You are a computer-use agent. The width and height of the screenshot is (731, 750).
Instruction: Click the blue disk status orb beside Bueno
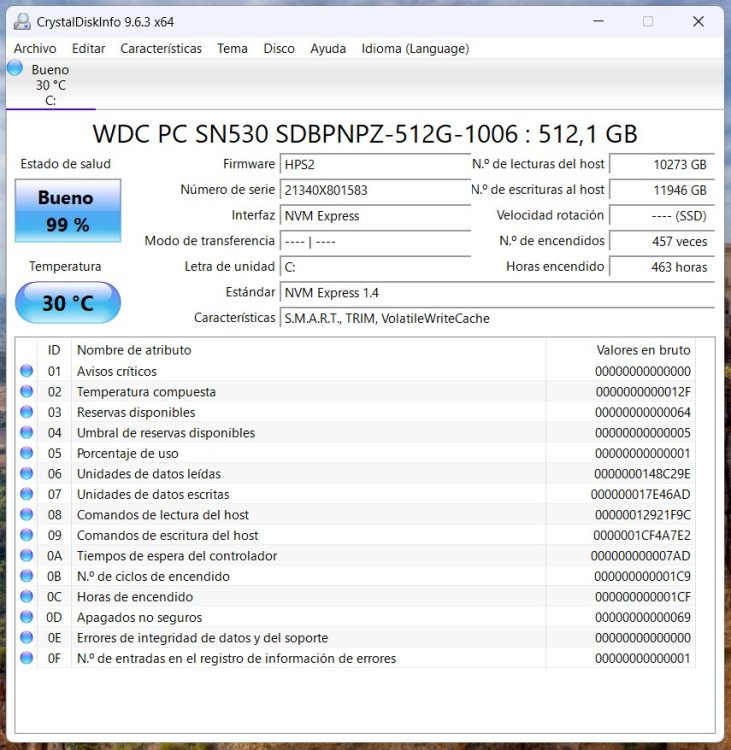pyautogui.click(x=15, y=68)
